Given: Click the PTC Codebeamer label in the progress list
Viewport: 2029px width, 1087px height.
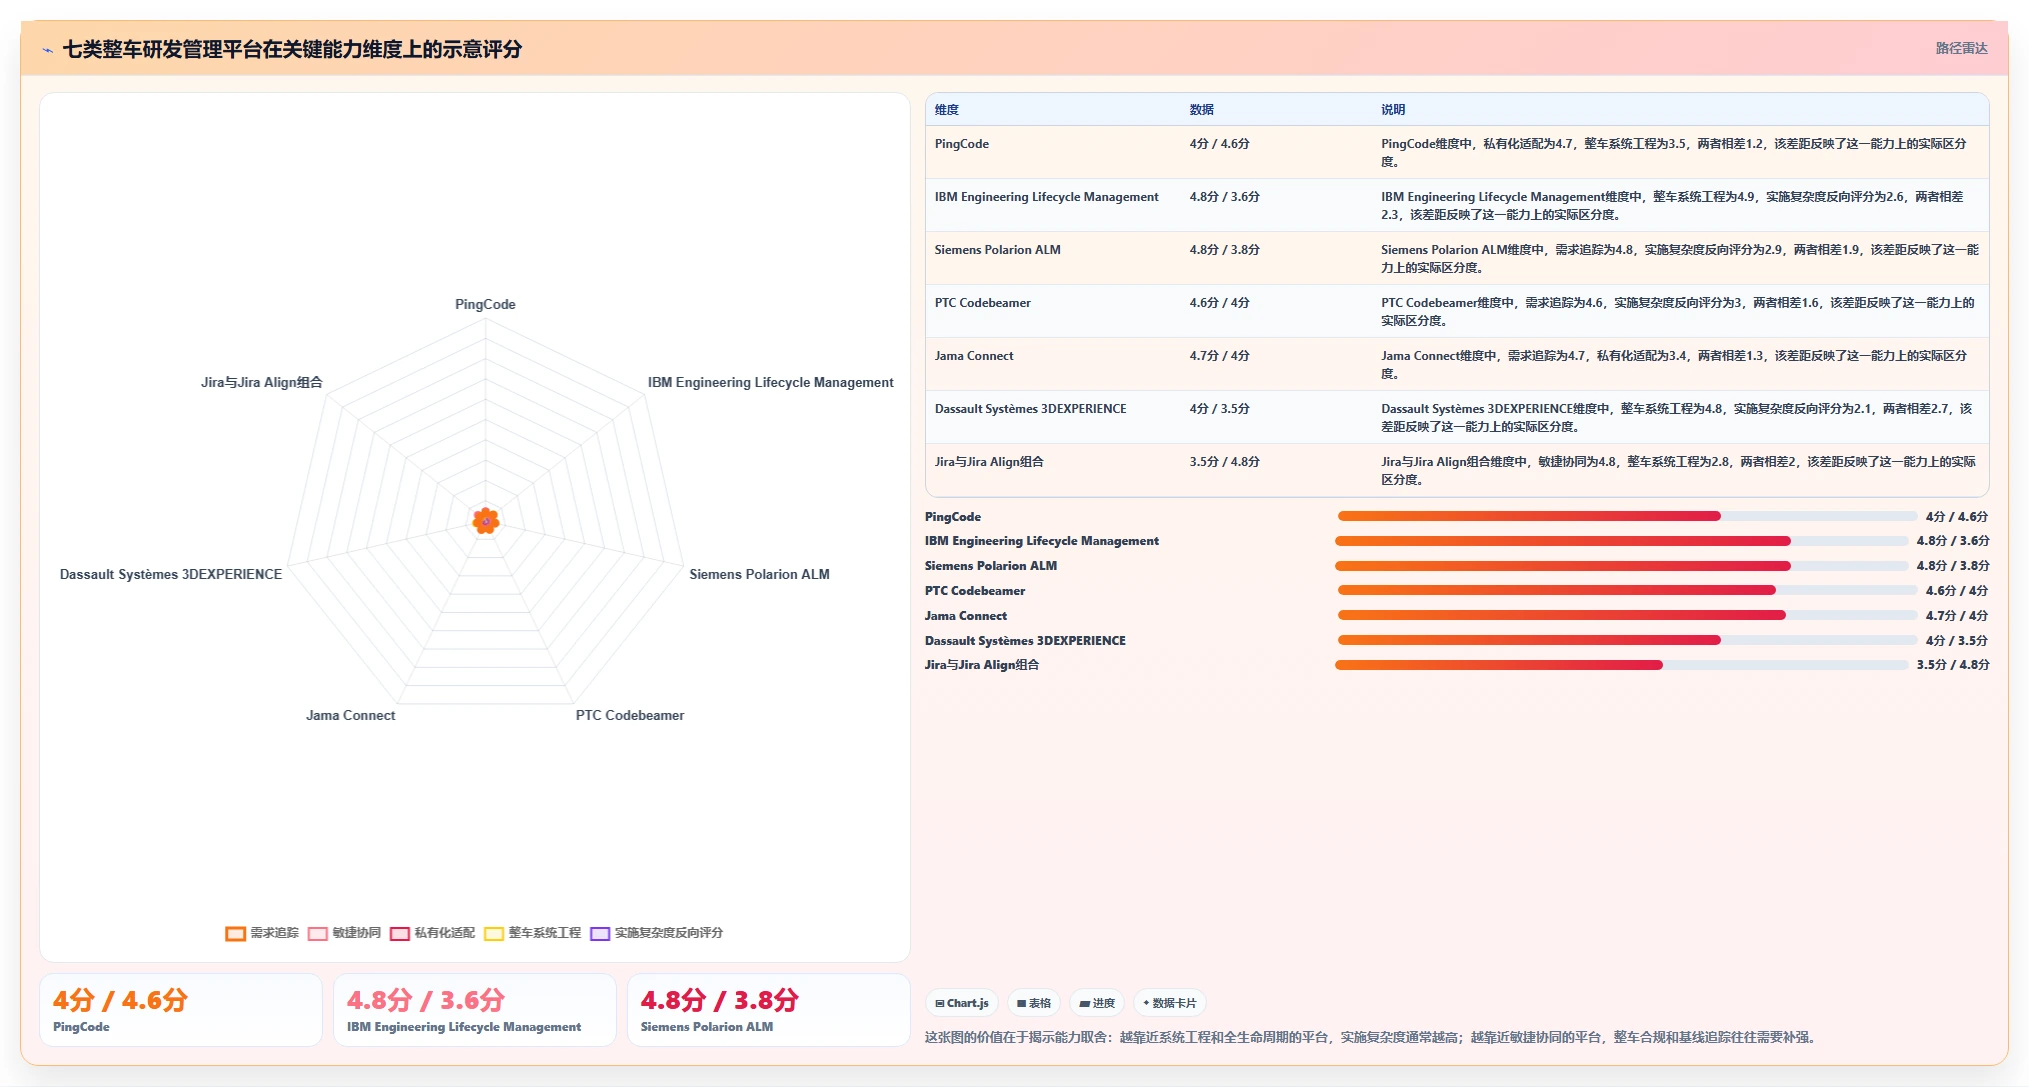Looking at the screenshot, I should coord(974,591).
